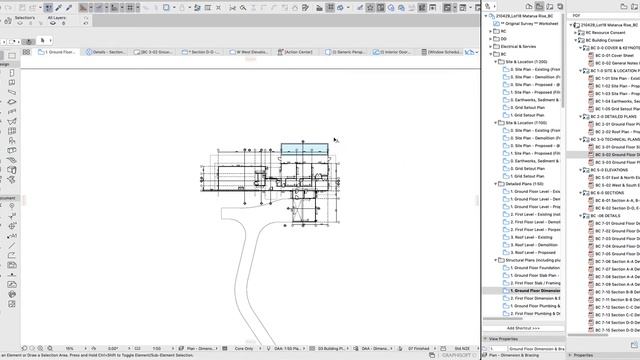This screenshot has width=640, height=360.
Task: Toggle the All Layers visibility eye
Action: tap(53, 23)
